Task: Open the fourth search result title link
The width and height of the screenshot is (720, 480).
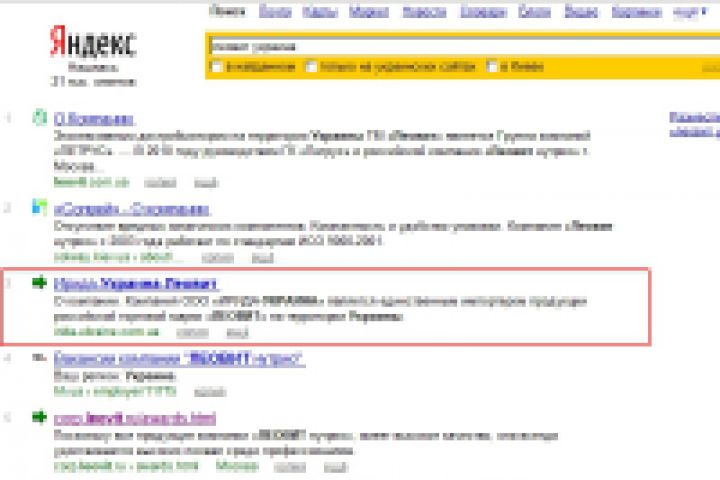Action: pos(179,359)
